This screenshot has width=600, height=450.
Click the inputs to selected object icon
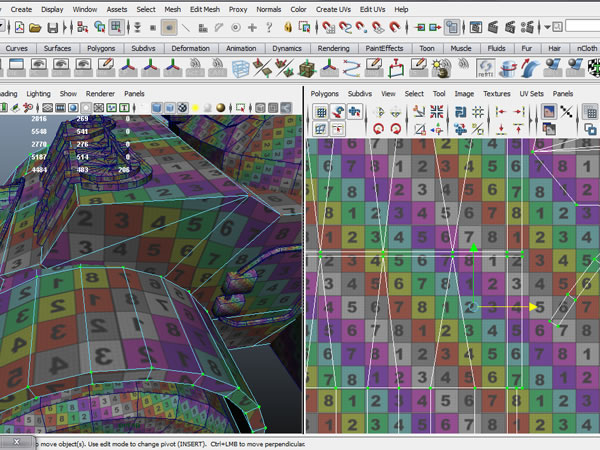(420, 28)
